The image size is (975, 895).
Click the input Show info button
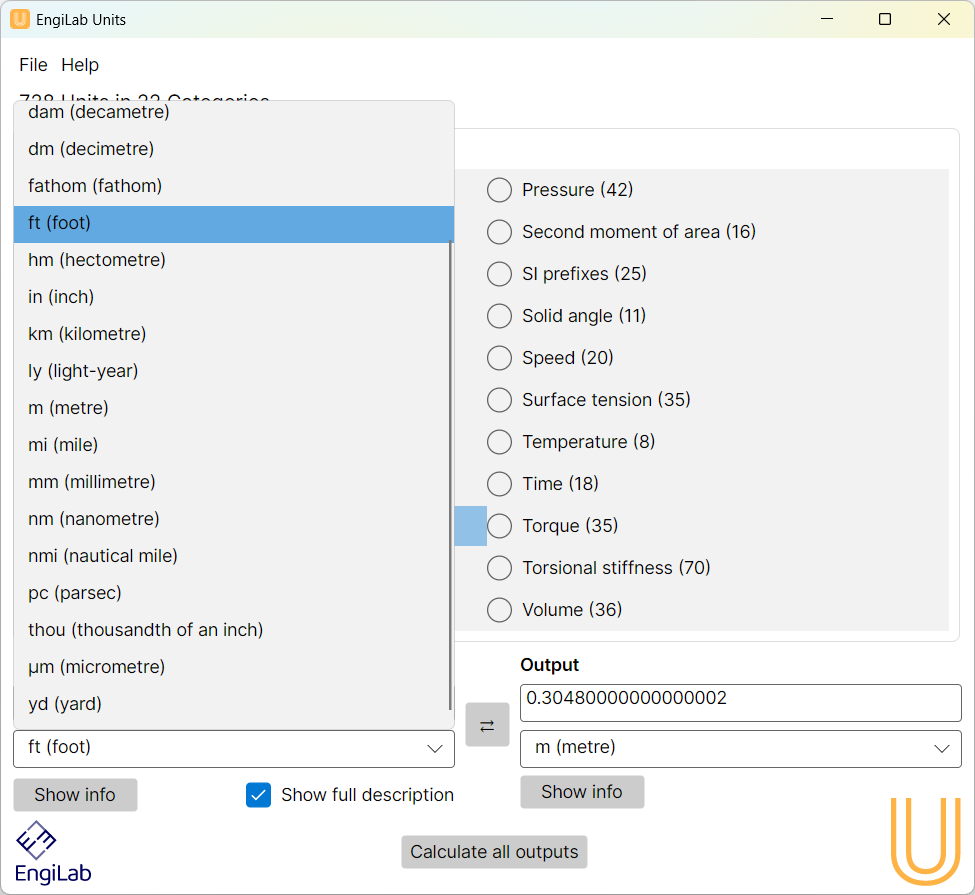pyautogui.click(x=75, y=795)
